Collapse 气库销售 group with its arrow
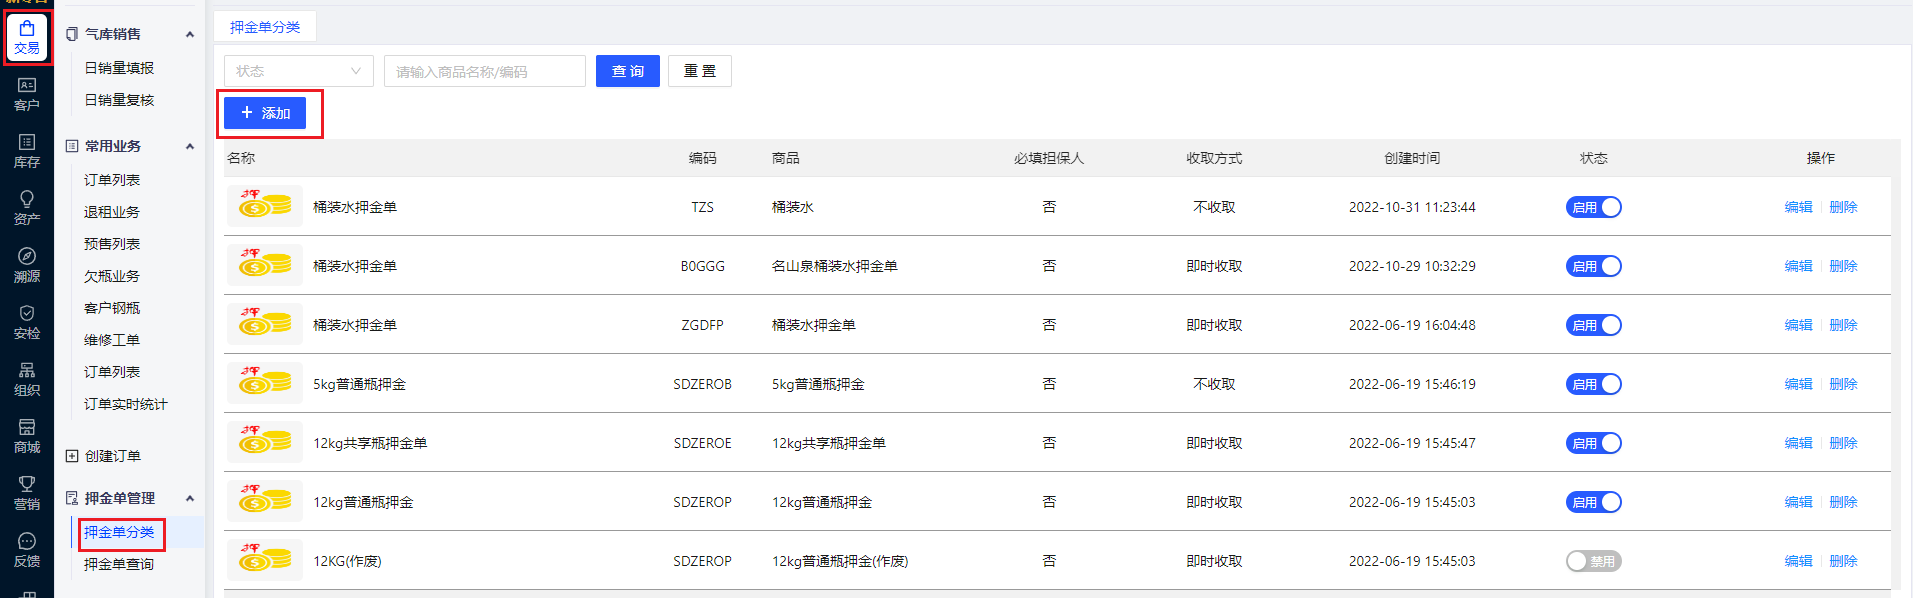The height and width of the screenshot is (598, 1913). pyautogui.click(x=190, y=34)
